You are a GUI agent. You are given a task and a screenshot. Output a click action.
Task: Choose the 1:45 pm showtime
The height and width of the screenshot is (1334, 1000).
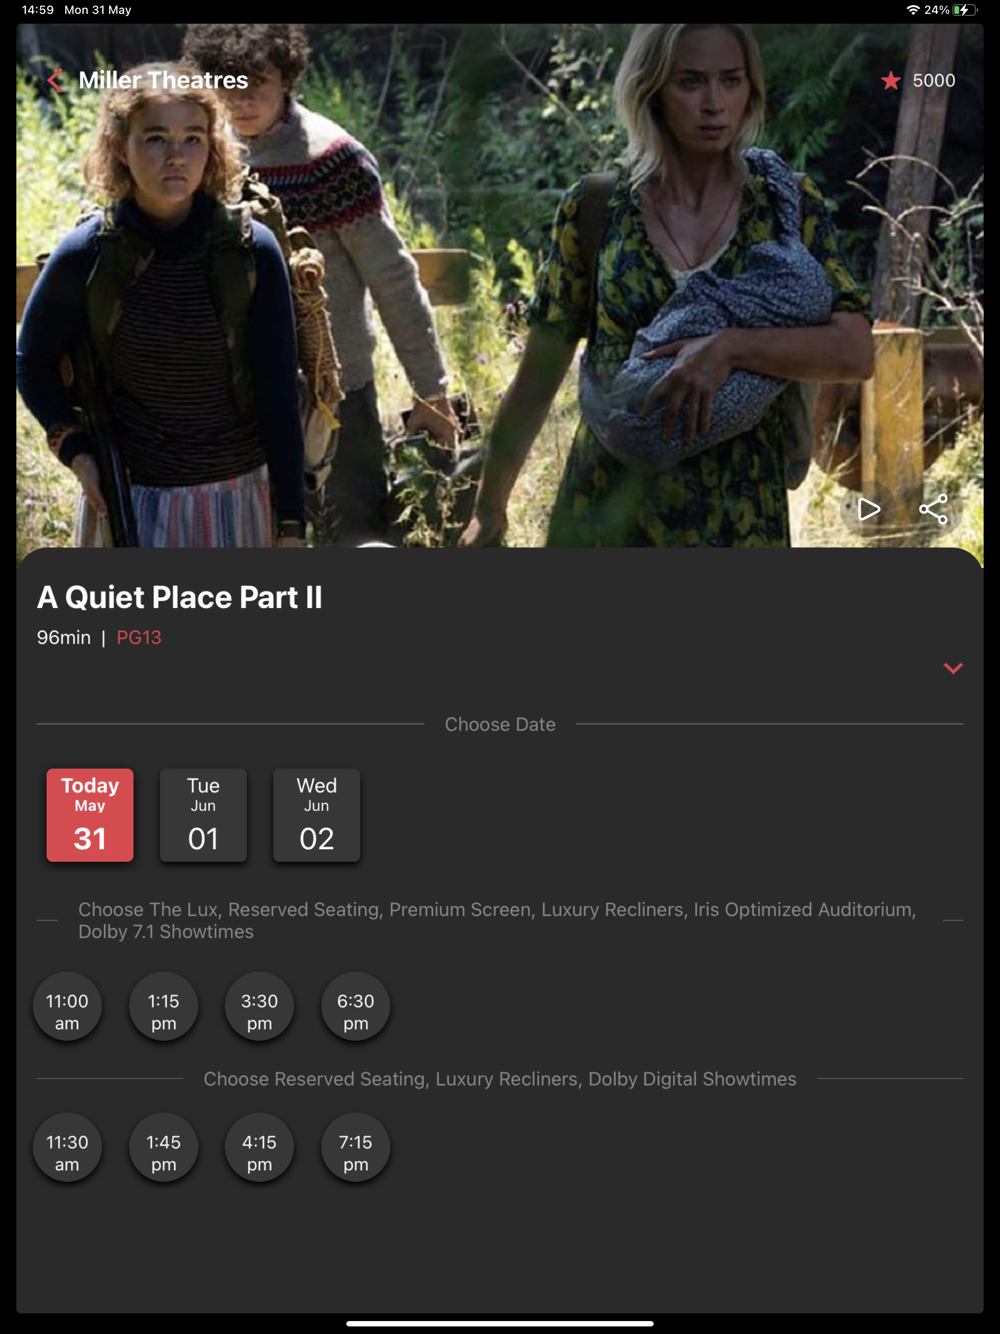(163, 1147)
